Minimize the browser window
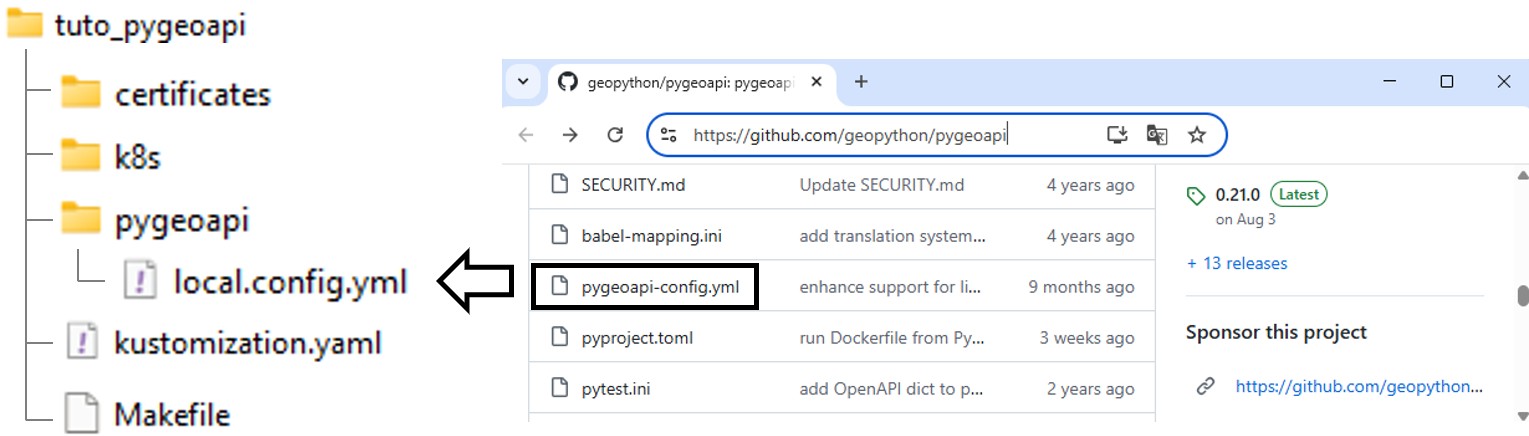 (1391, 82)
